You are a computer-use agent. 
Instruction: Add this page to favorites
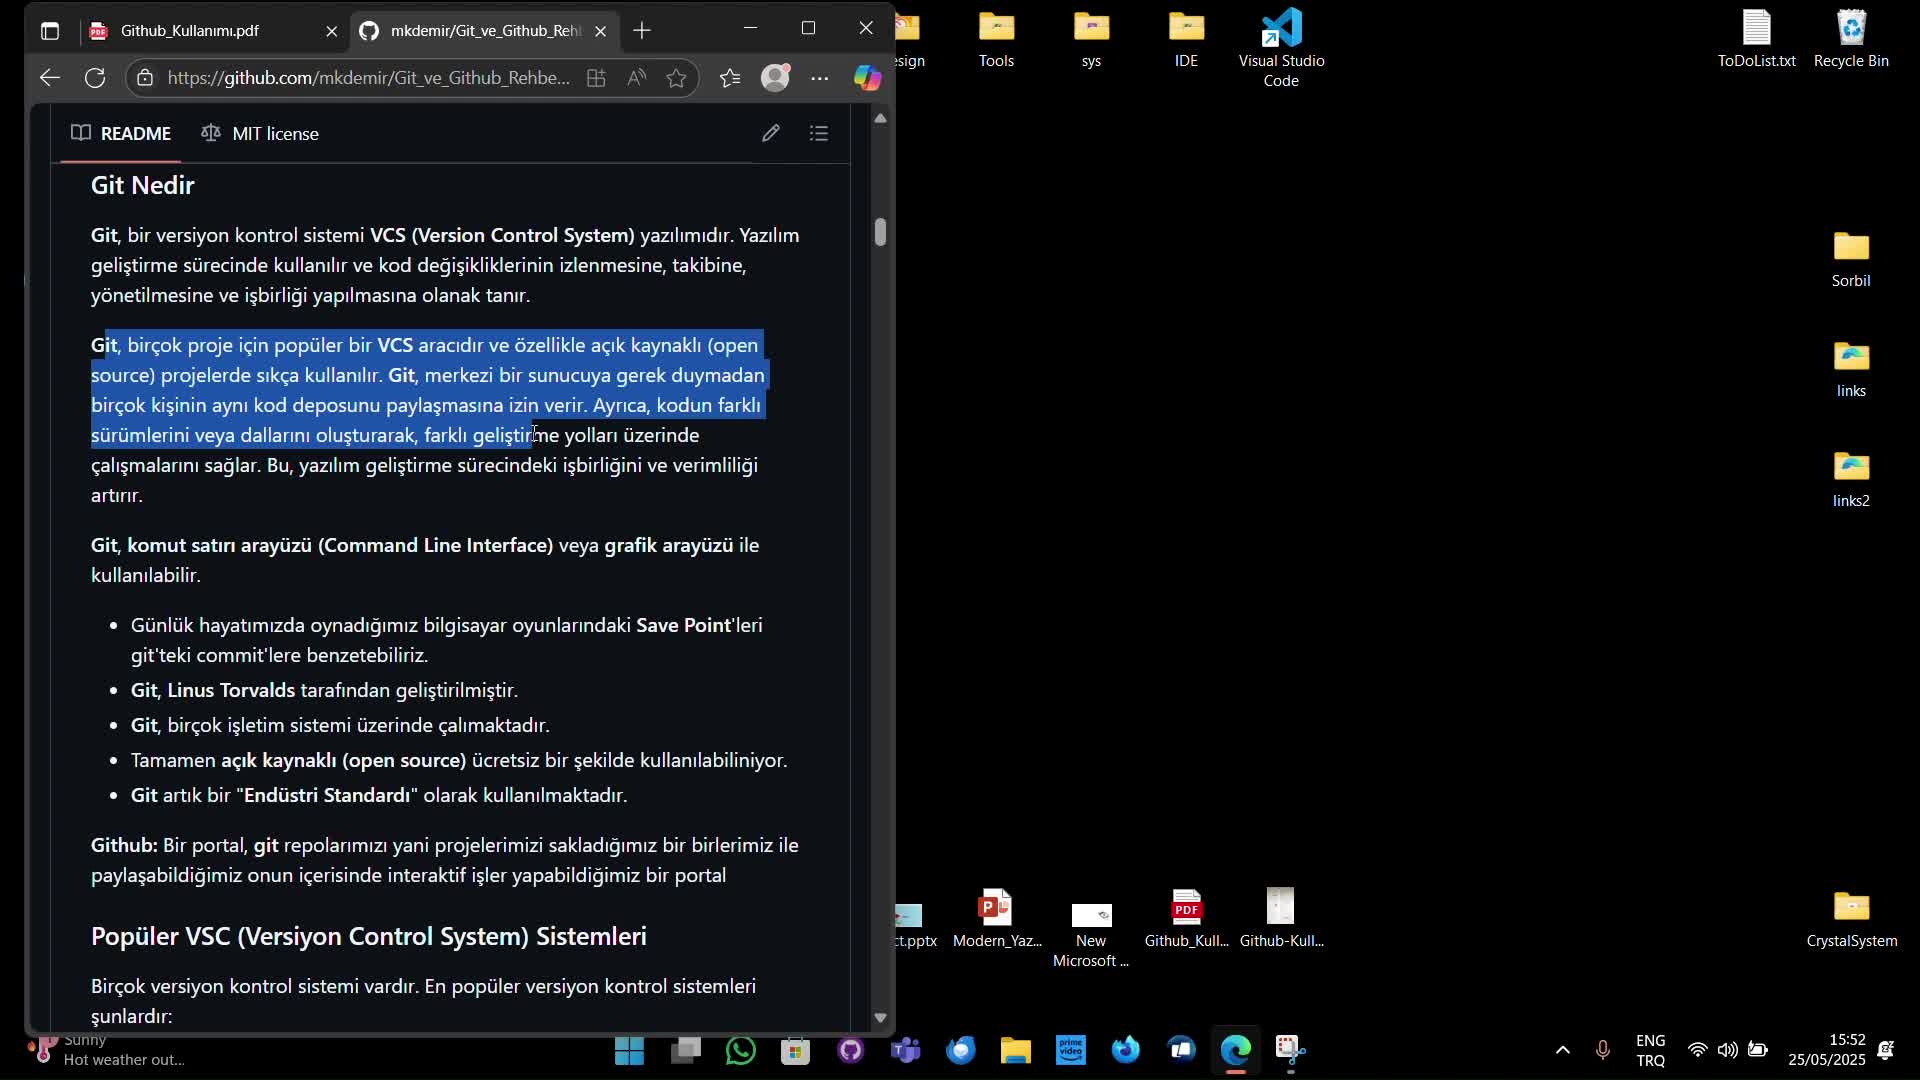(676, 78)
